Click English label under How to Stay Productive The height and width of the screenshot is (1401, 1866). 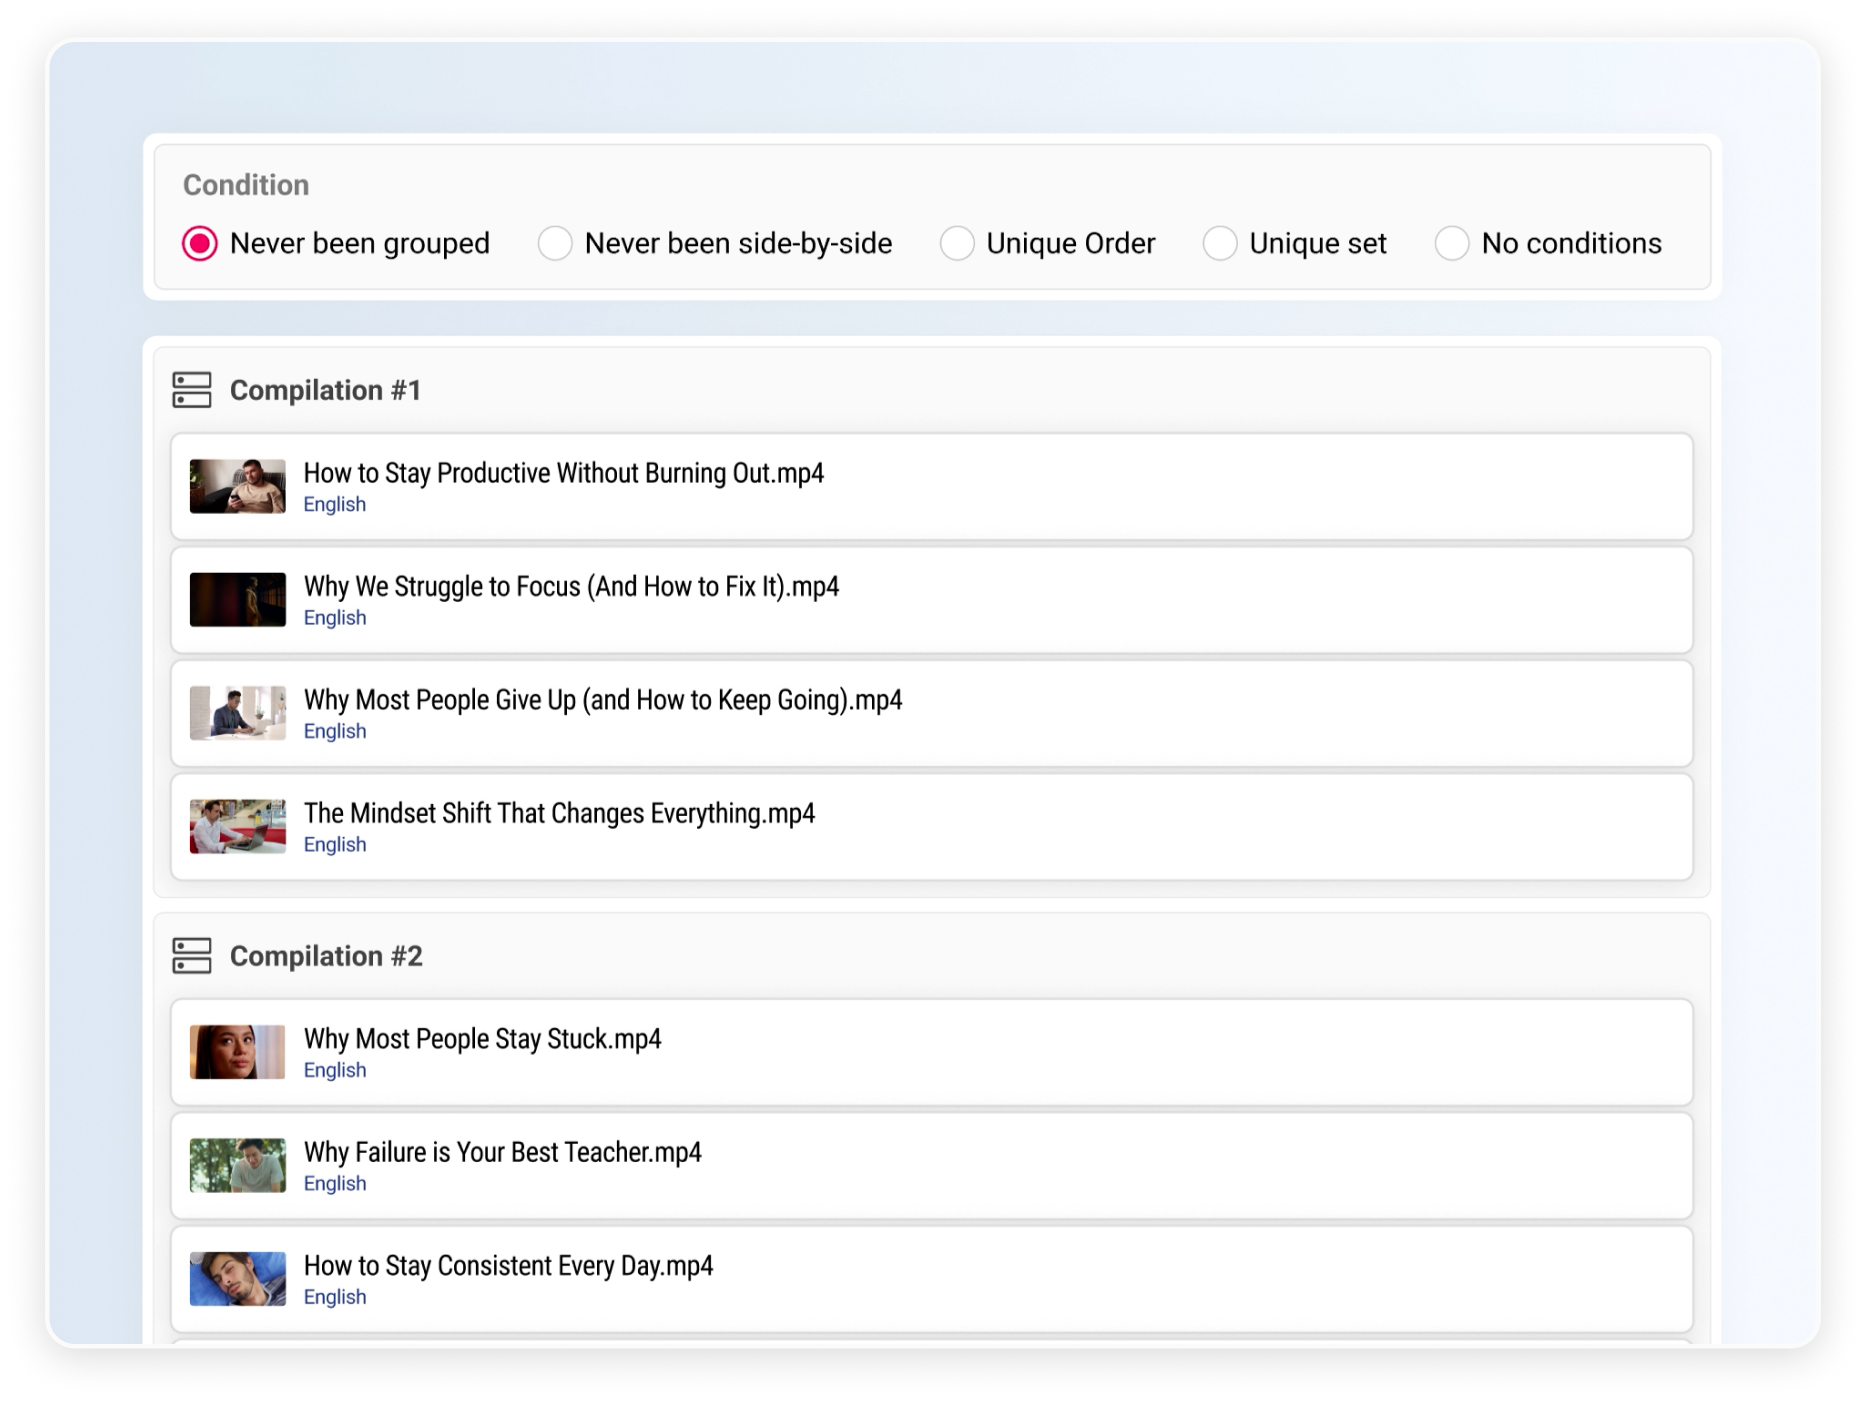335,505
